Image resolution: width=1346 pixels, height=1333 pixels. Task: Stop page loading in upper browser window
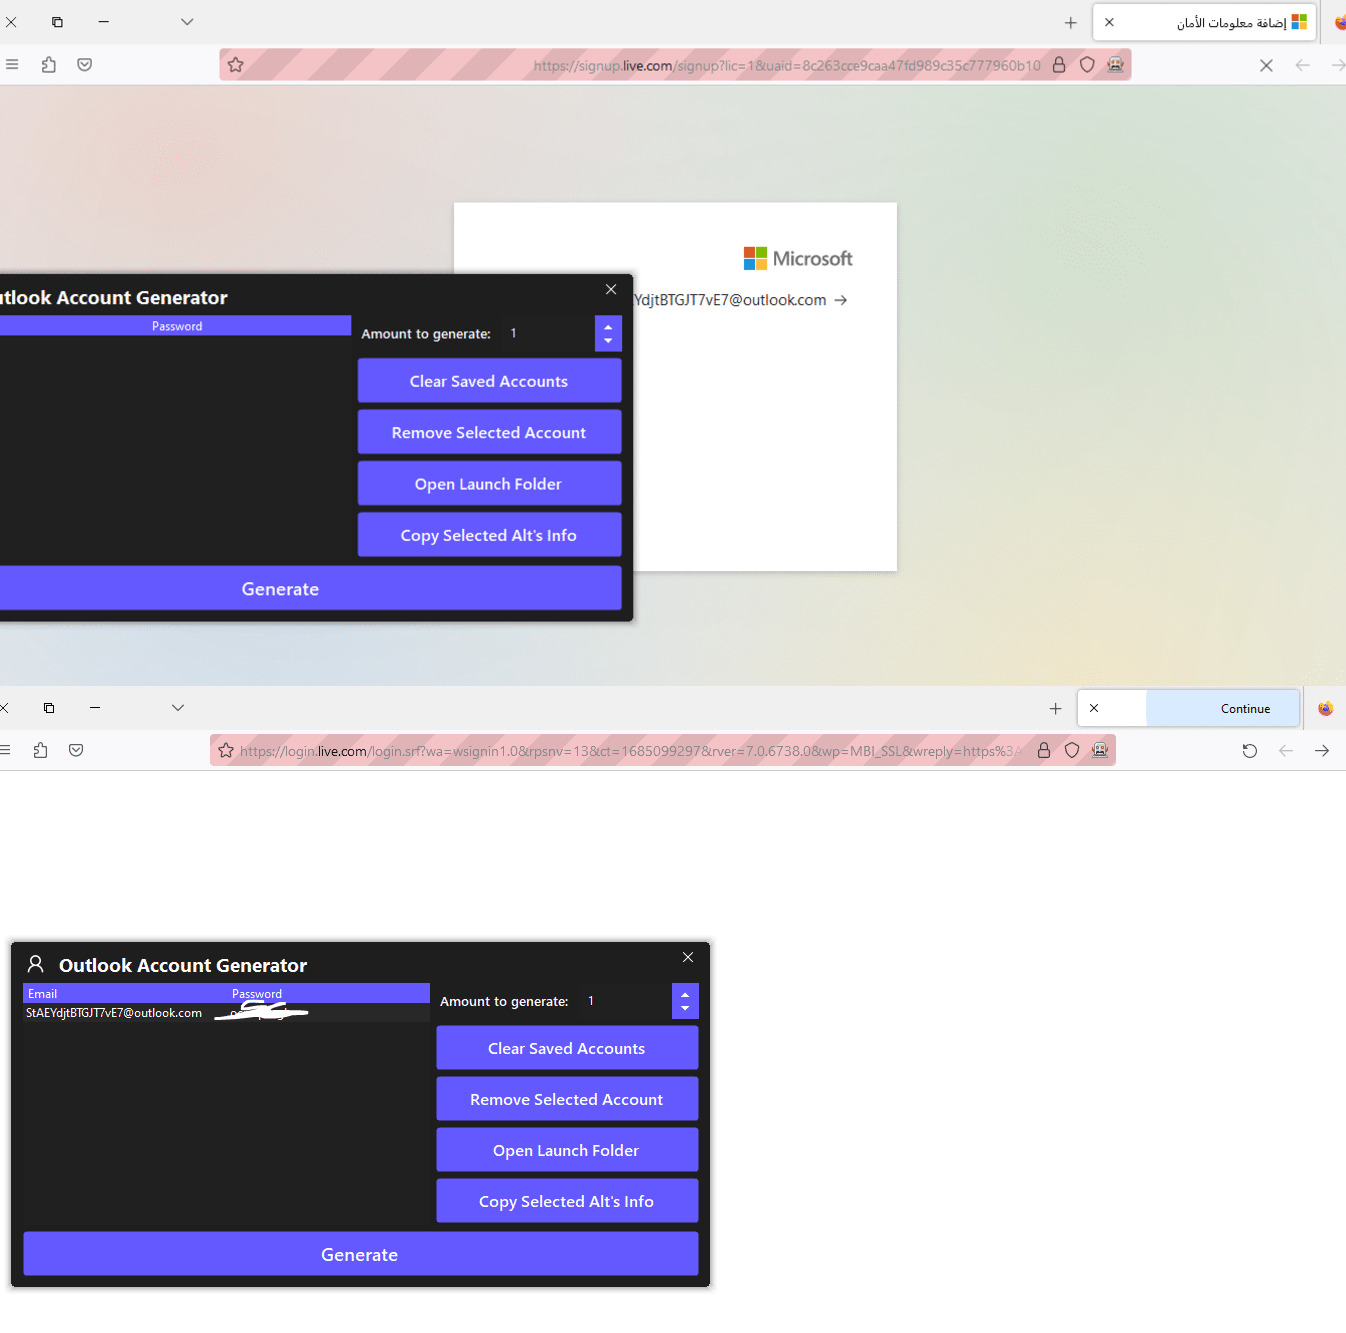pyautogui.click(x=1266, y=65)
